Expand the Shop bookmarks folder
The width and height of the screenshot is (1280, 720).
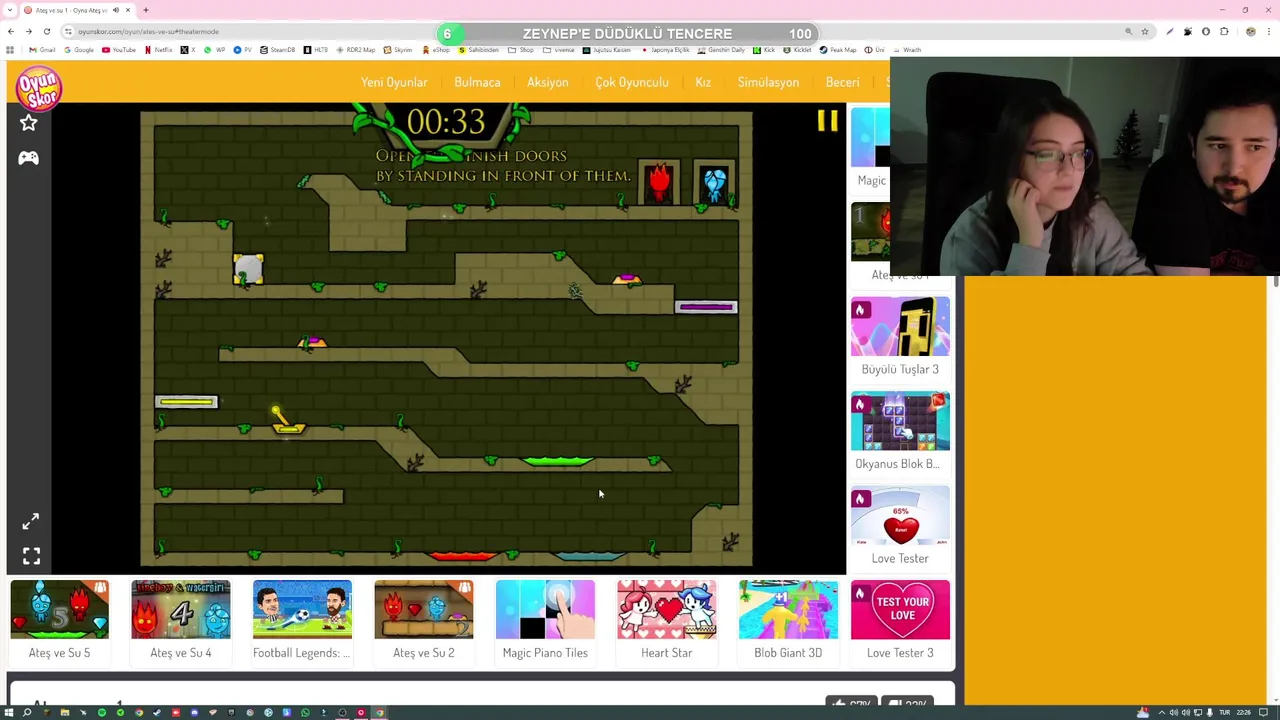521,50
